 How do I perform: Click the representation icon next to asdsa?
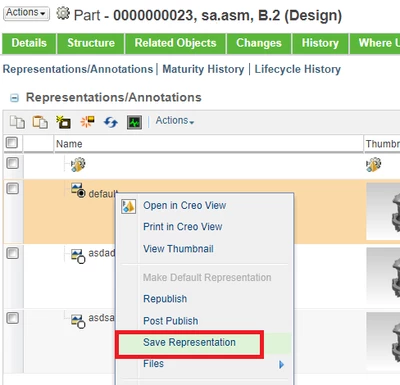78,321
